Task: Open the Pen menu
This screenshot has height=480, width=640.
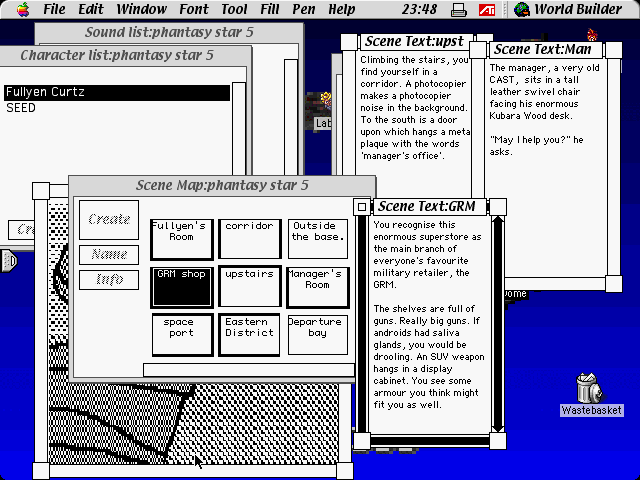Action: point(304,9)
